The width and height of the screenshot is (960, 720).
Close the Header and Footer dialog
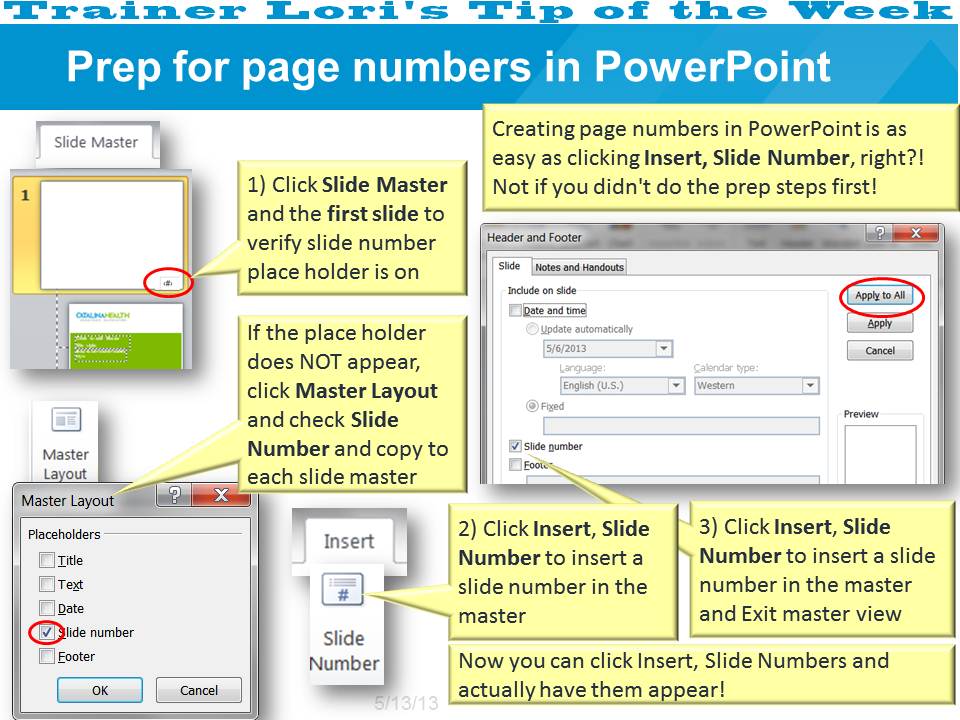tap(915, 233)
